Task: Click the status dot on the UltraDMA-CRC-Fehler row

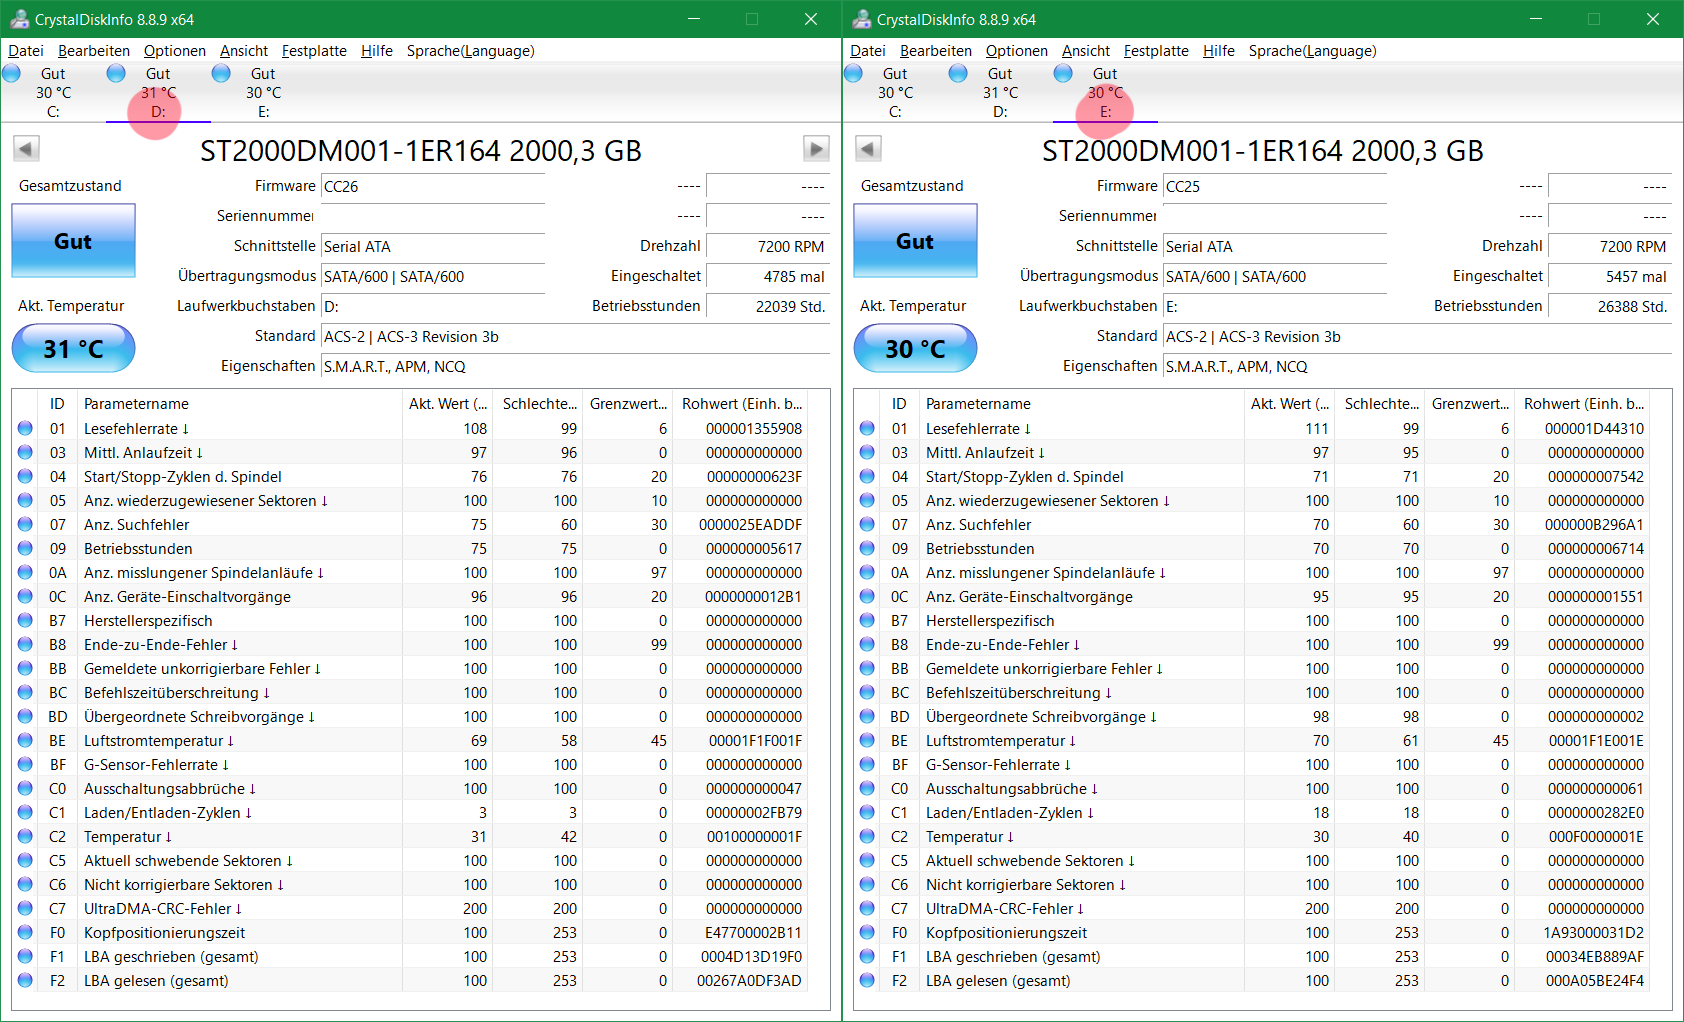Action: coord(24,908)
